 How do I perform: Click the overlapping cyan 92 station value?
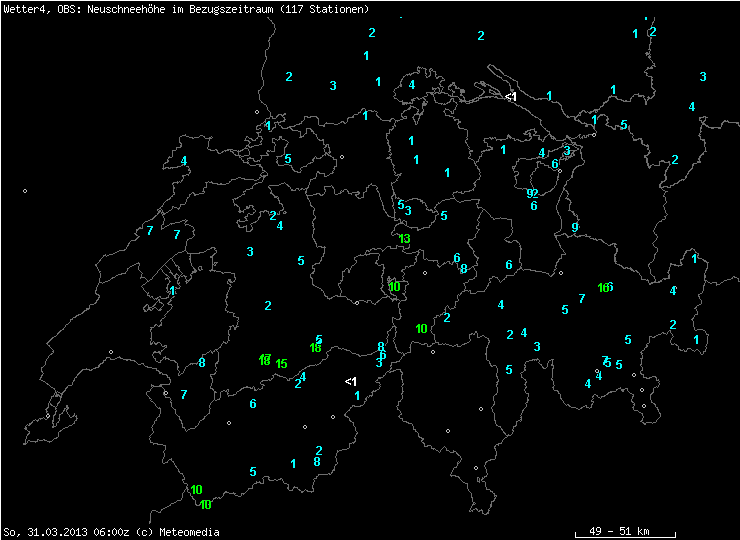[x=533, y=193]
